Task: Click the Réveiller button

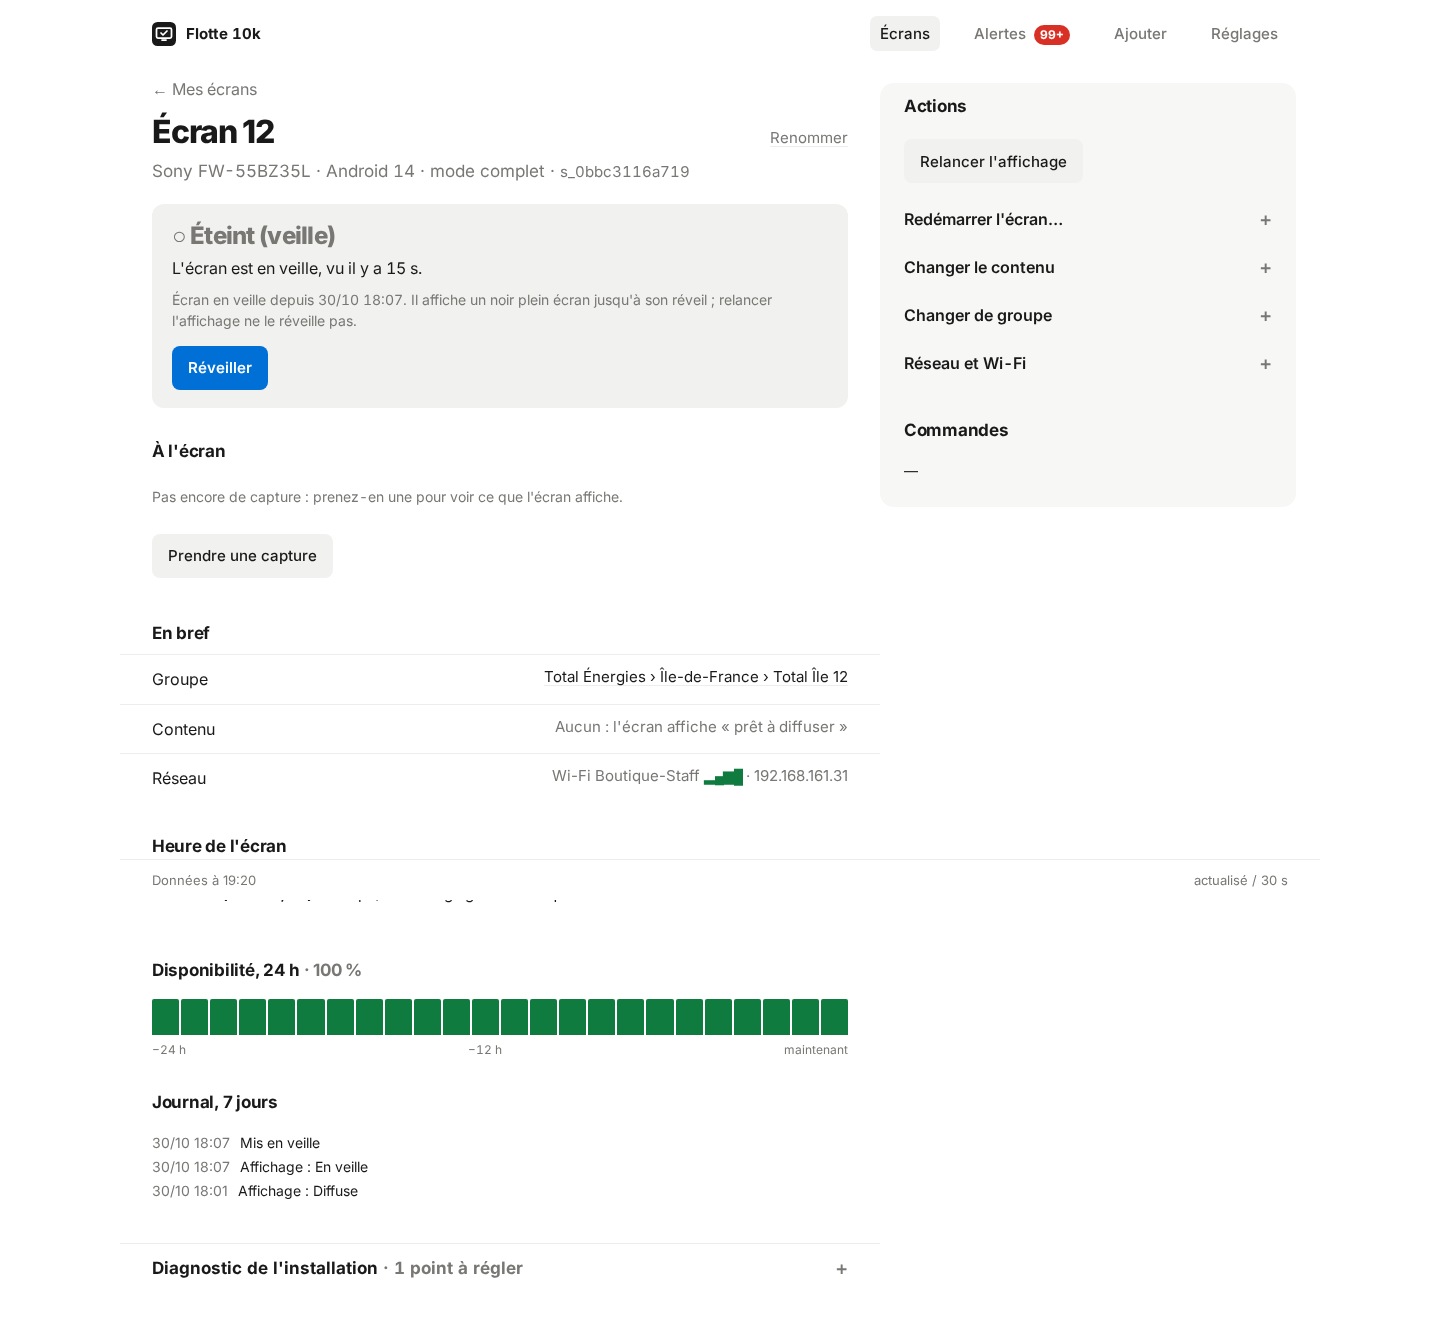Action: (x=220, y=368)
